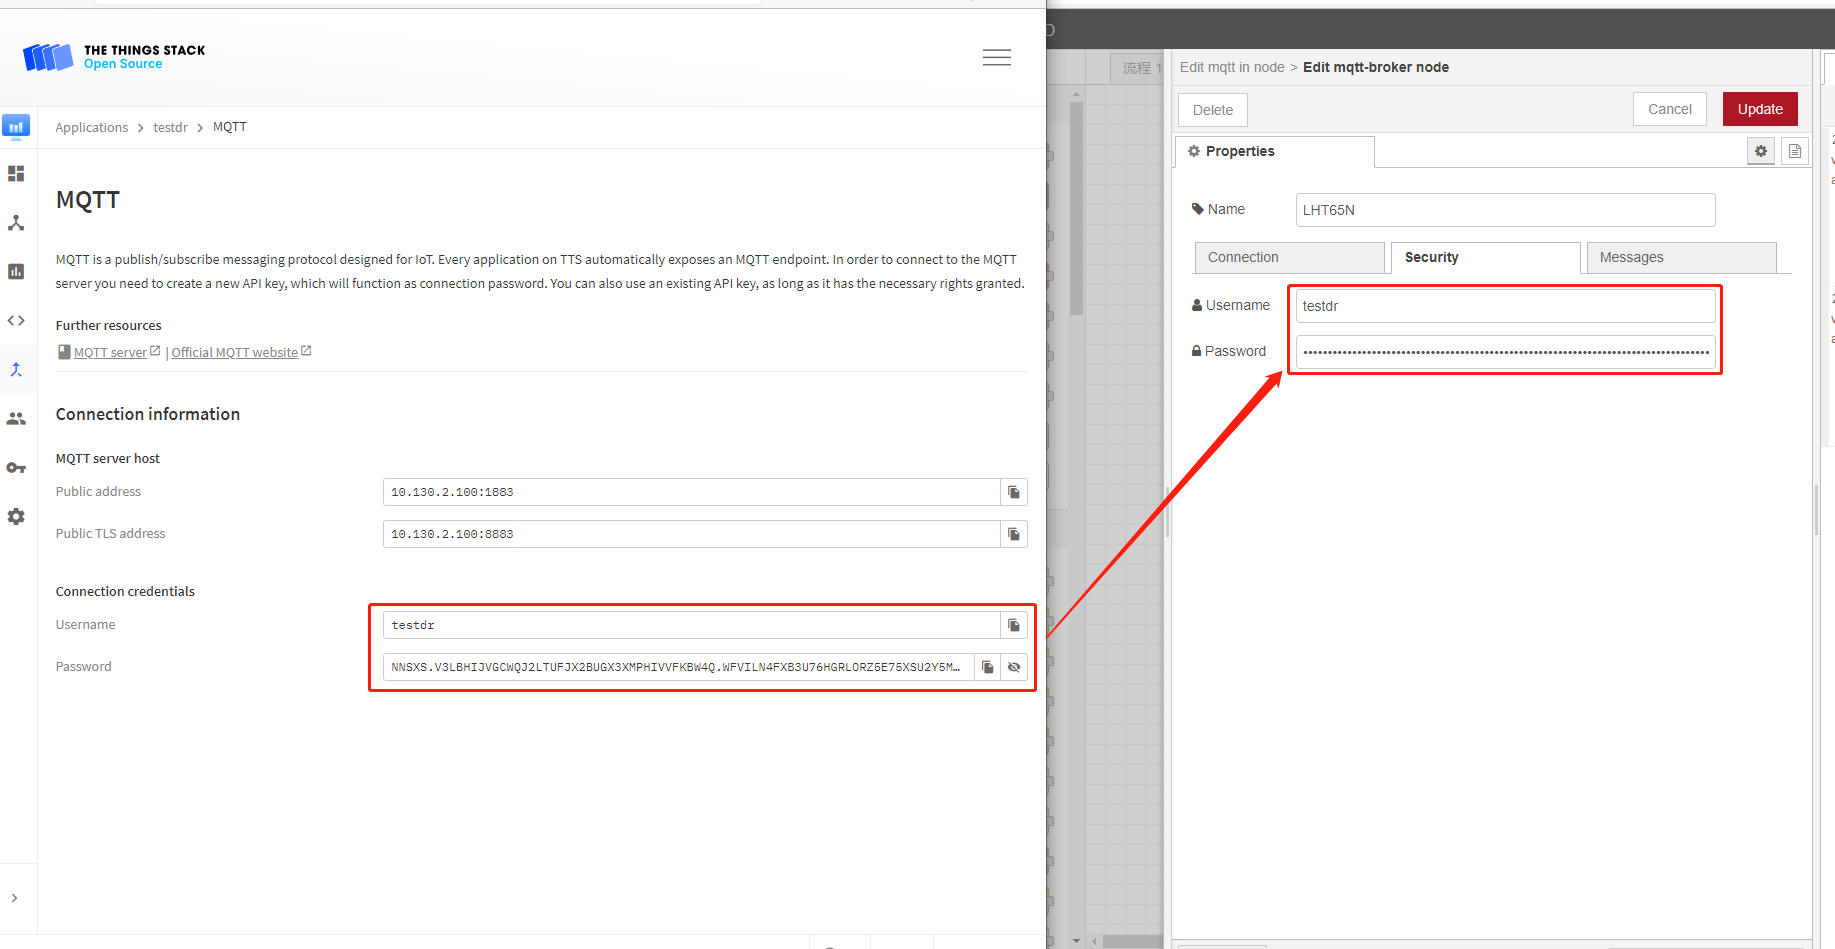Click the 'Further resources' label

[x=108, y=326]
